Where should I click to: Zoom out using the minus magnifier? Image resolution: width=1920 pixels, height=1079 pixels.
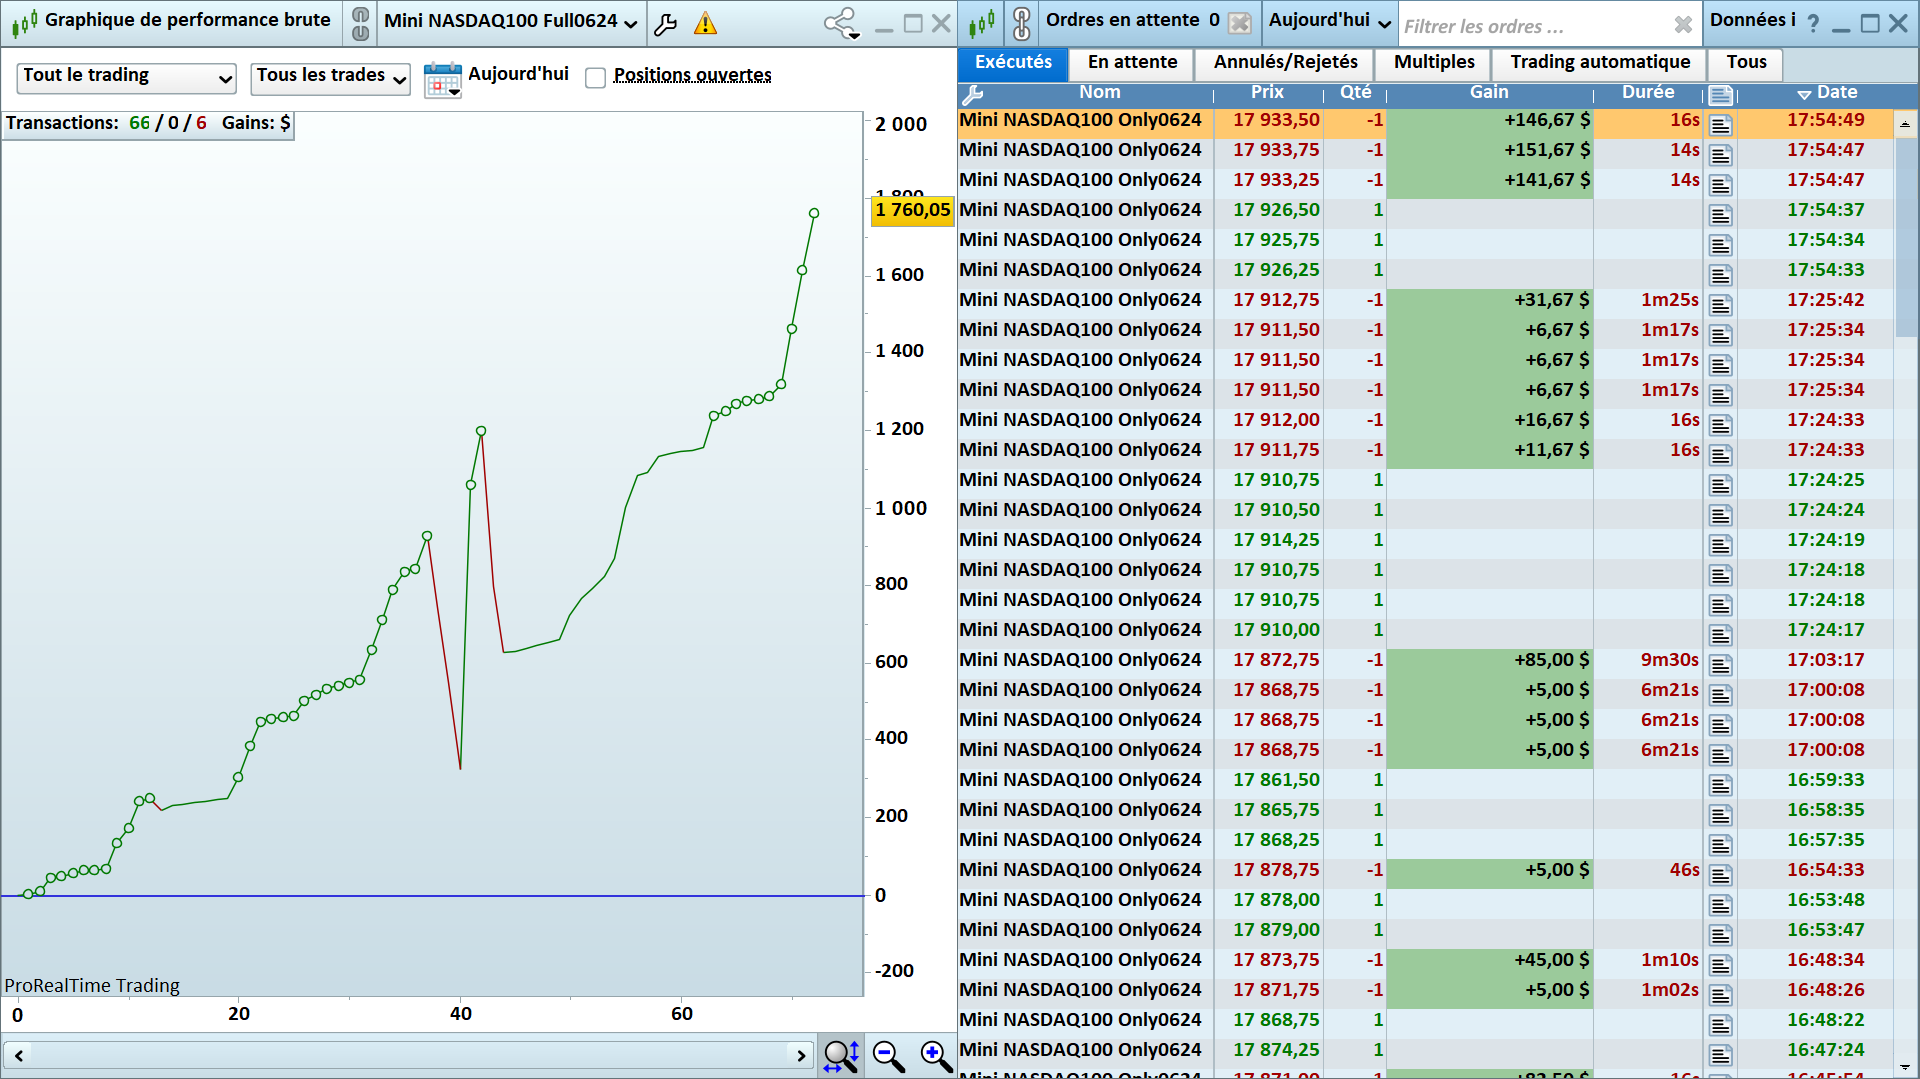click(888, 1056)
